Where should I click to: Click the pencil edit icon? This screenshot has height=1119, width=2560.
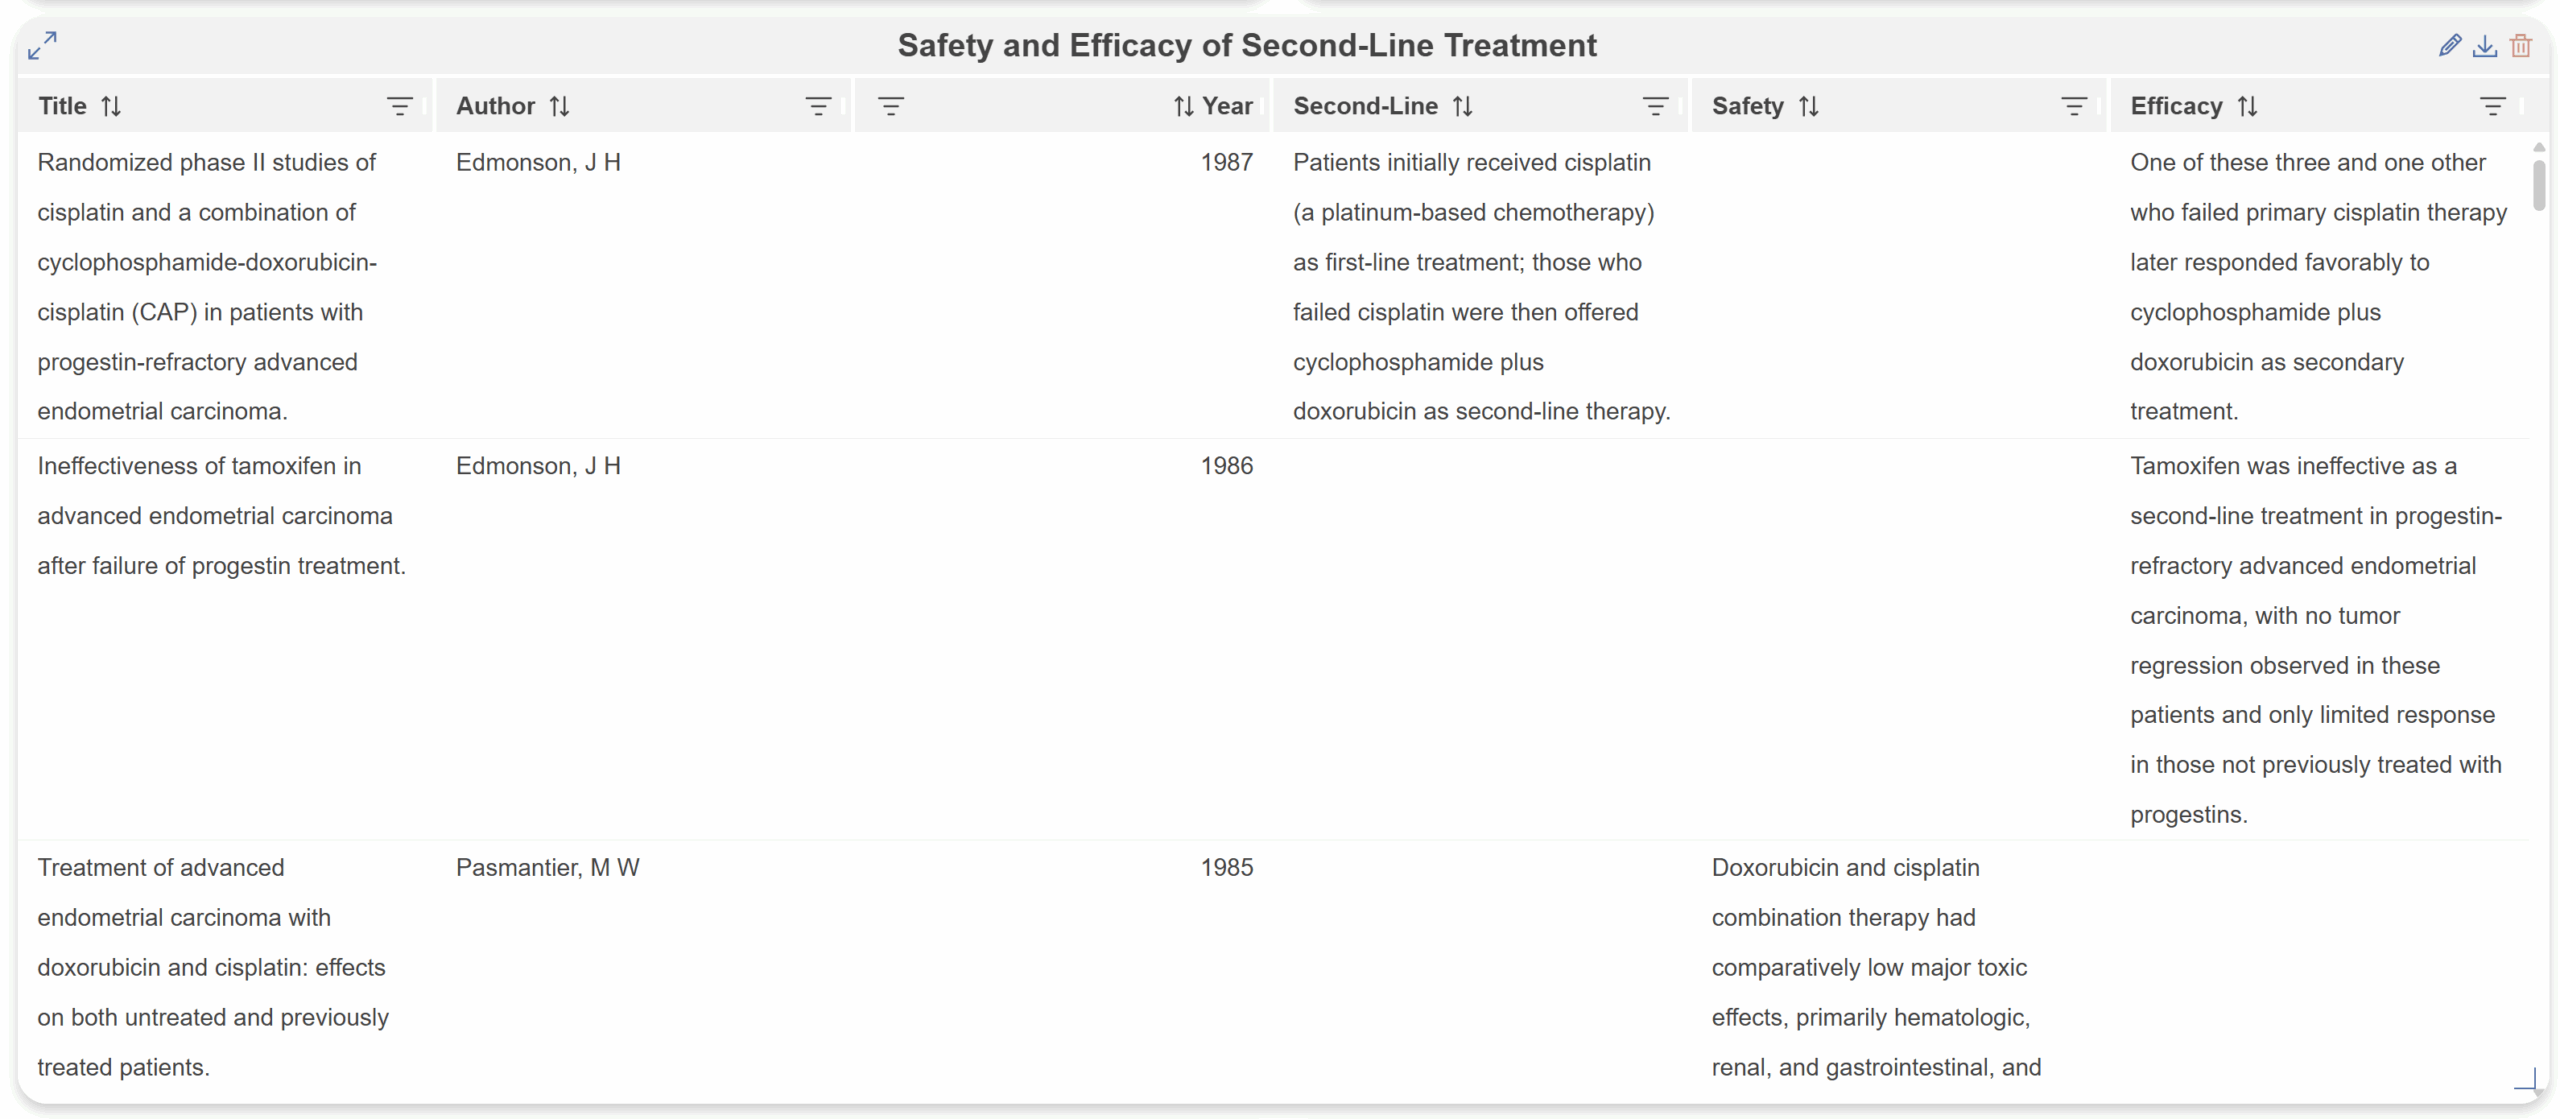coord(2449,45)
